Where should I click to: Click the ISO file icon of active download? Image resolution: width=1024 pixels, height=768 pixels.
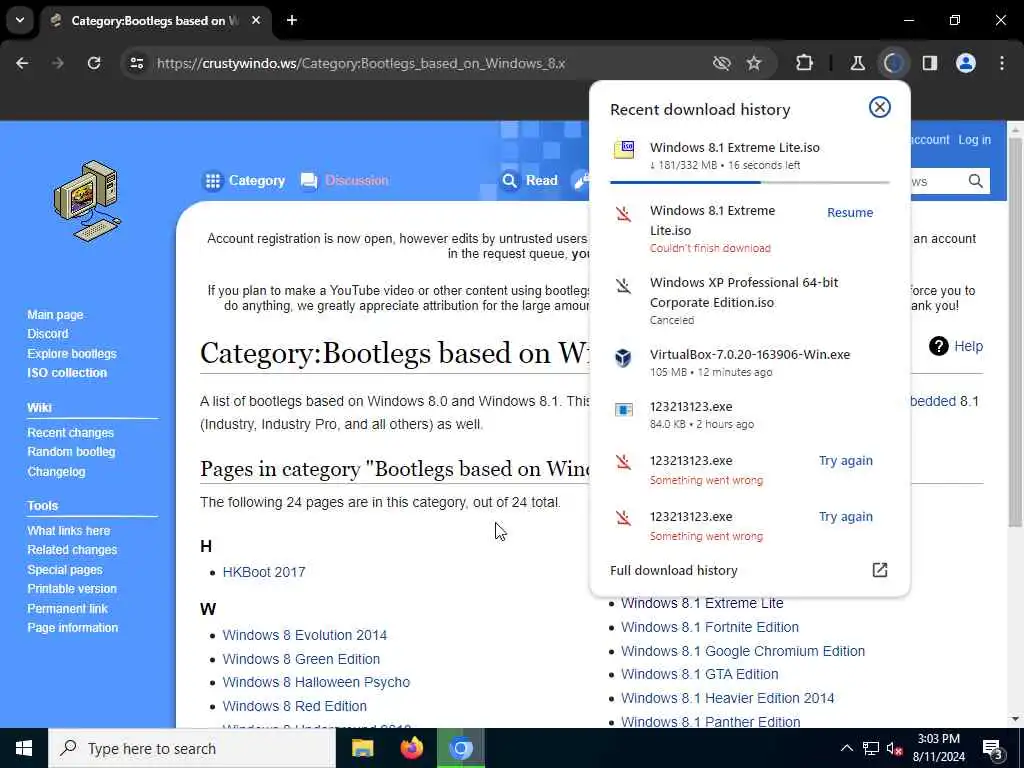tap(624, 149)
